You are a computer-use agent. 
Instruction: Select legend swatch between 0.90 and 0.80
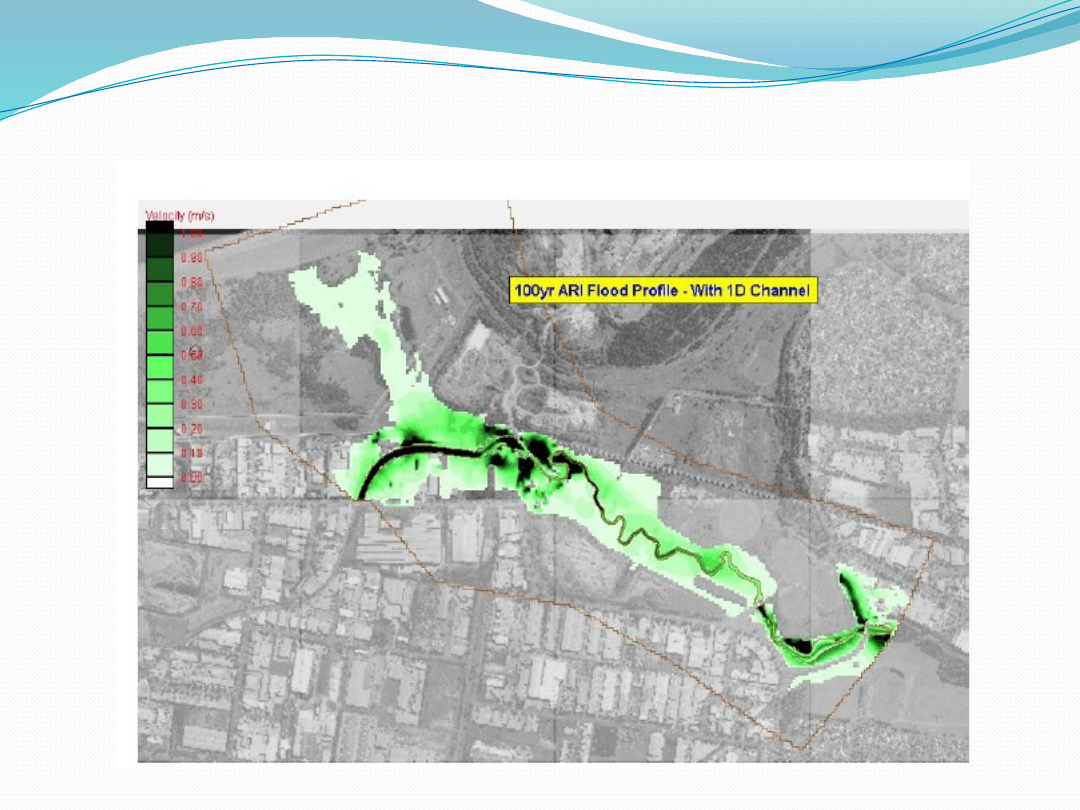[x=159, y=270]
